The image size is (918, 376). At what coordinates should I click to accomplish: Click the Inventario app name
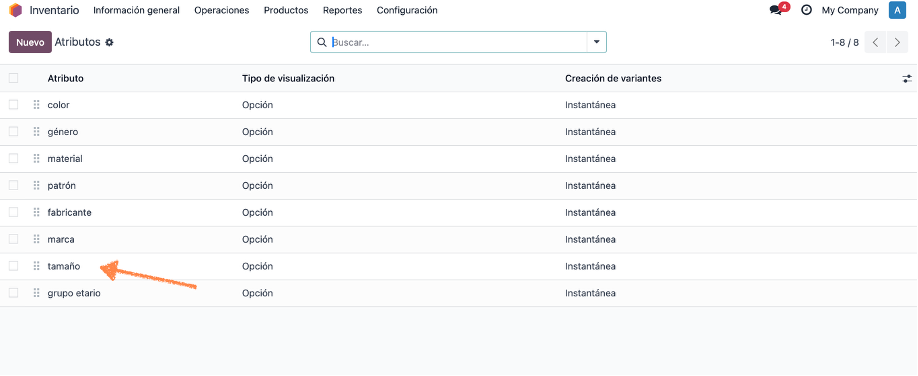[54, 10]
